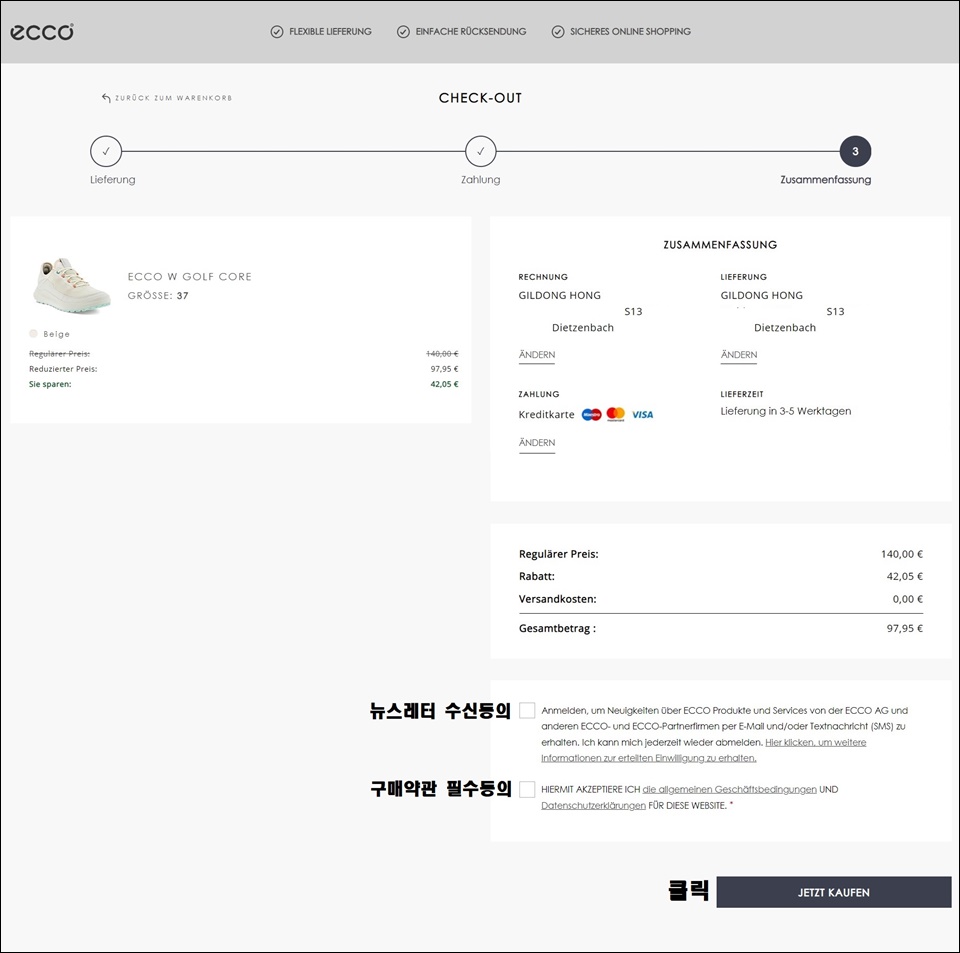
Task: Go to the Zahlung step circle
Action: click(x=481, y=151)
